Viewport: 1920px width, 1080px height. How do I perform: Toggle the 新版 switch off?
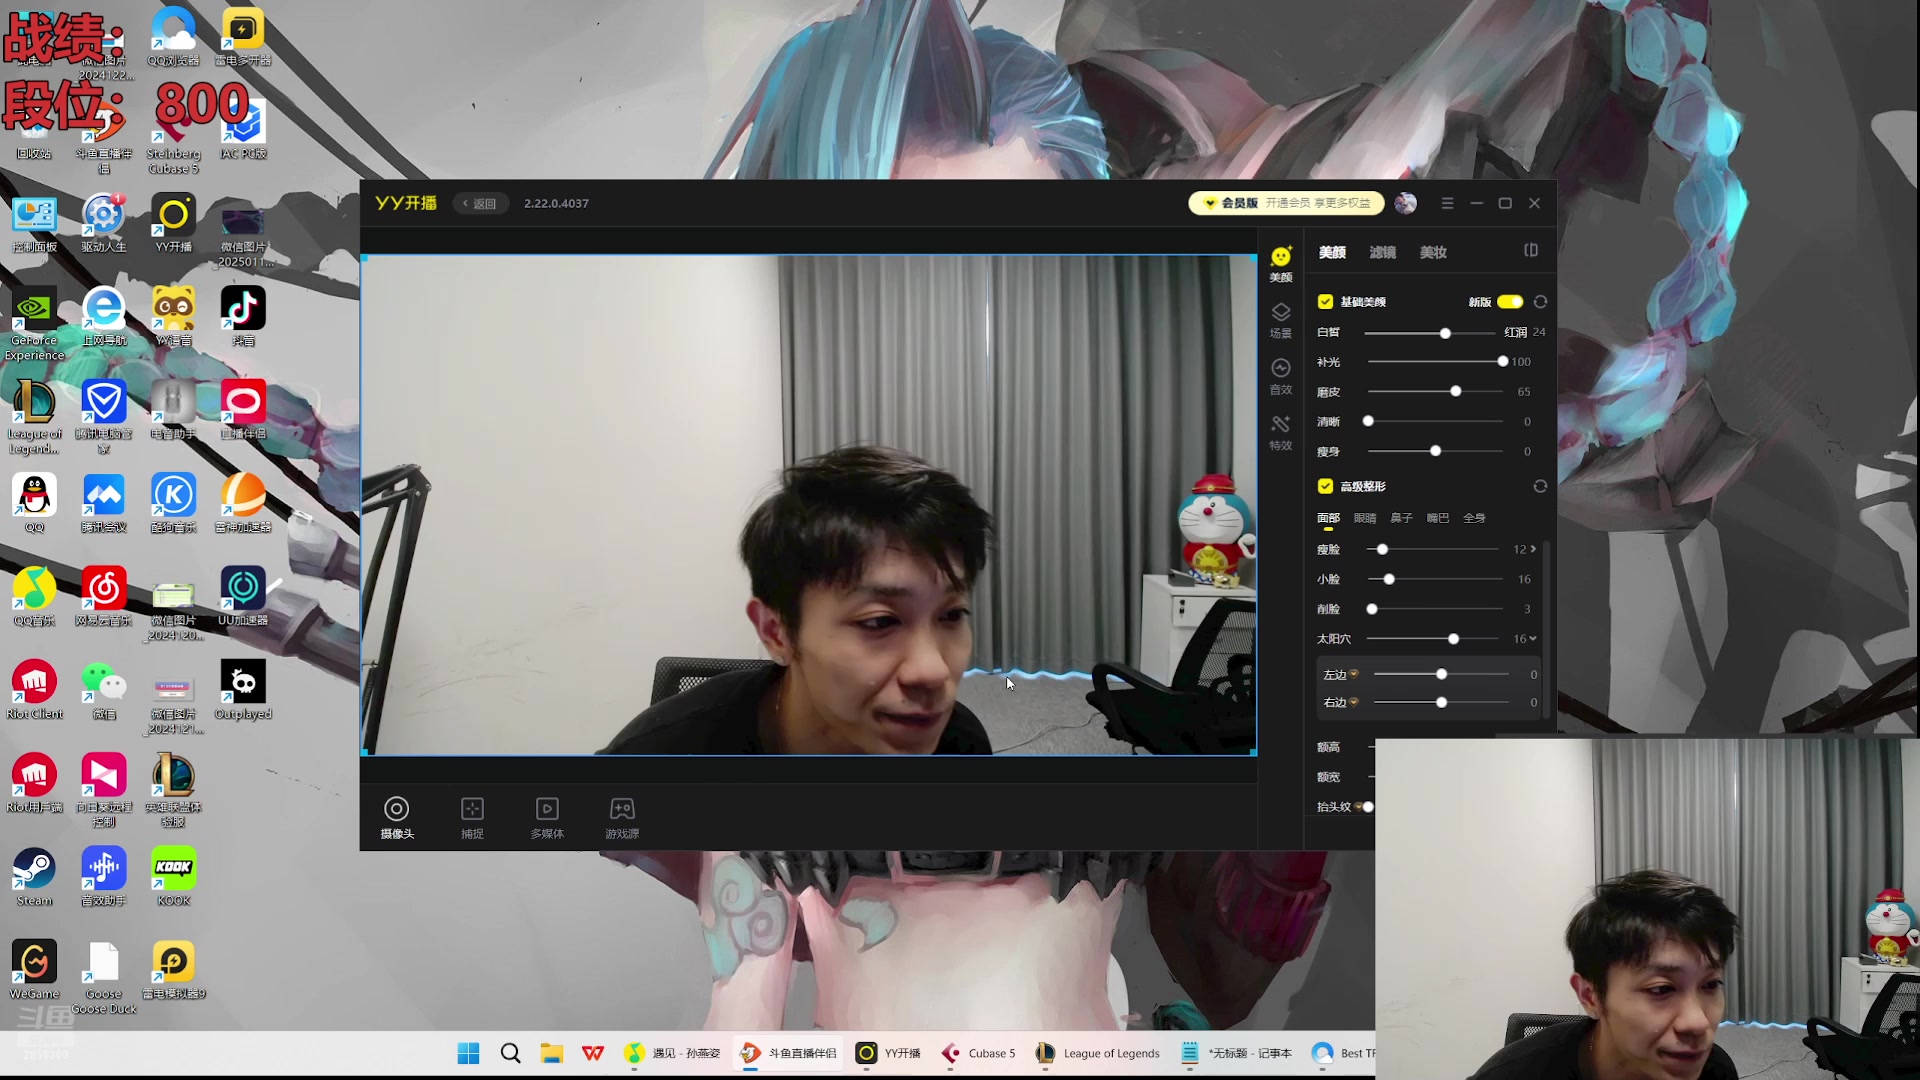1510,302
